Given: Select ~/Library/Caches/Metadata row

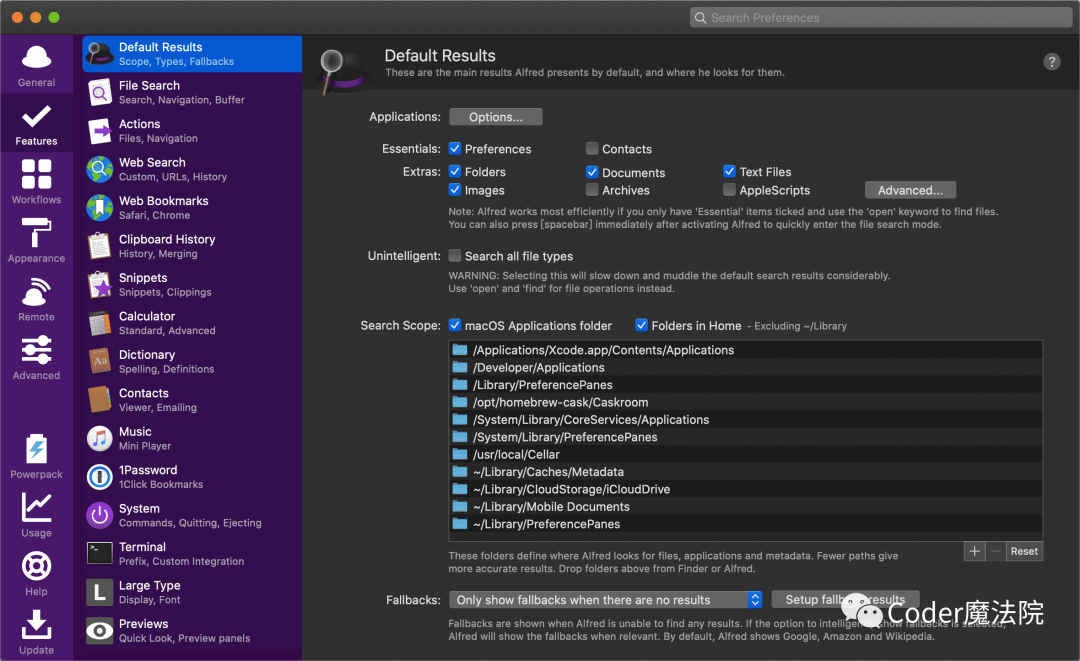Looking at the screenshot, I should coord(745,472).
